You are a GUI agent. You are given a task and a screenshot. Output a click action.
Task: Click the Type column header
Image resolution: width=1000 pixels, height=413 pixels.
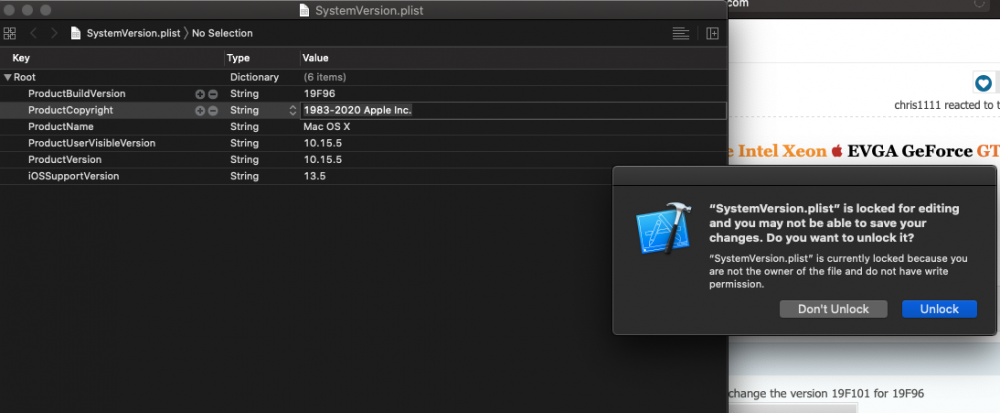(x=239, y=58)
